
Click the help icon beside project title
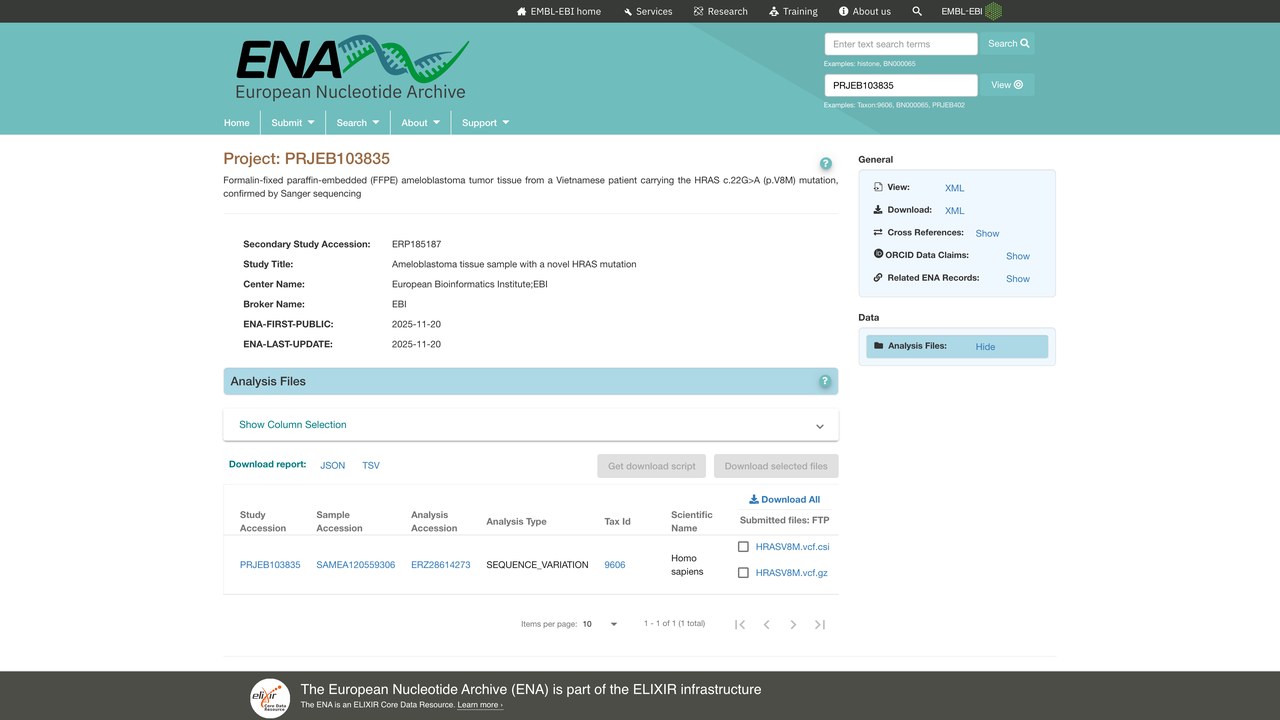(825, 164)
